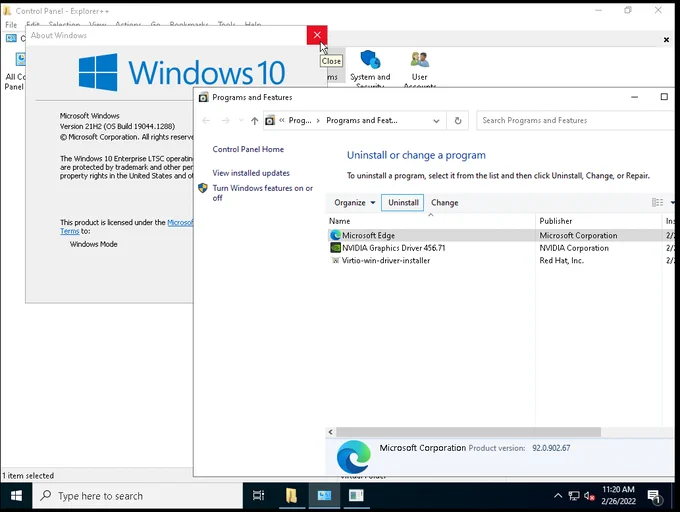Focus the Search Programs and Features box
Viewport: 680px width, 512px height.
(x=575, y=121)
